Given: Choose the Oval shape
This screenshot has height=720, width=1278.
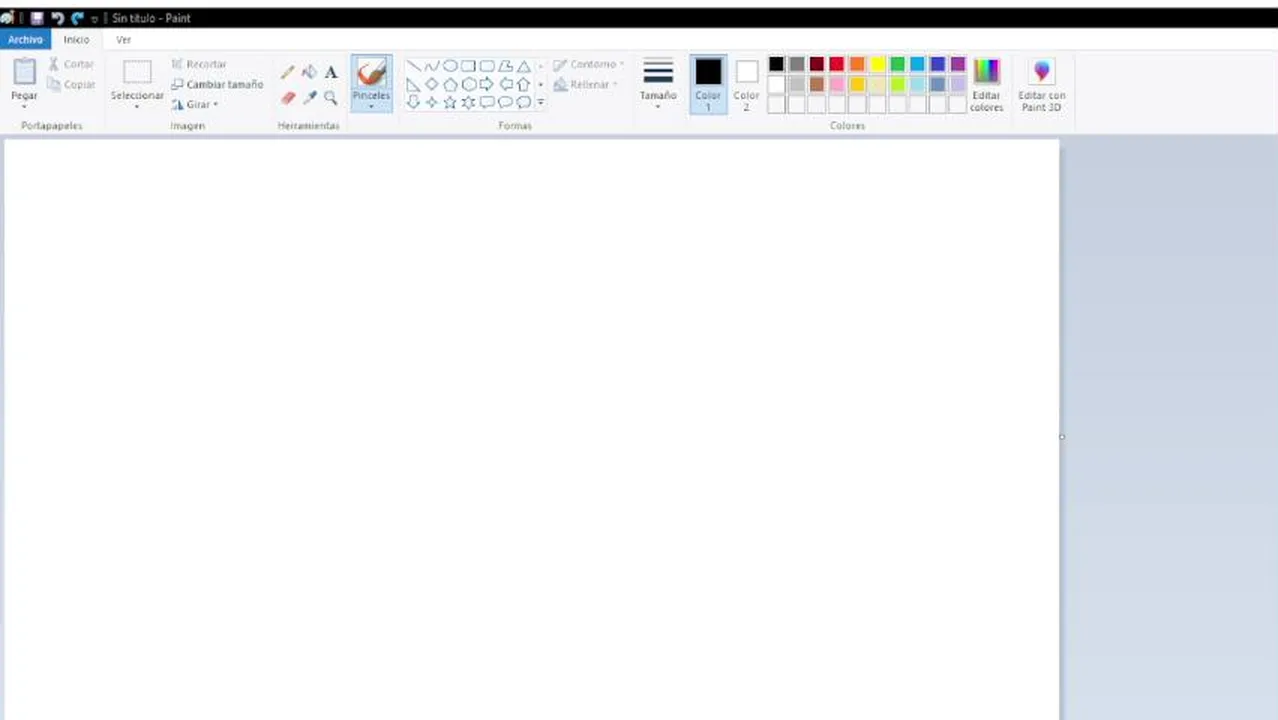Looking at the screenshot, I should 450,66.
